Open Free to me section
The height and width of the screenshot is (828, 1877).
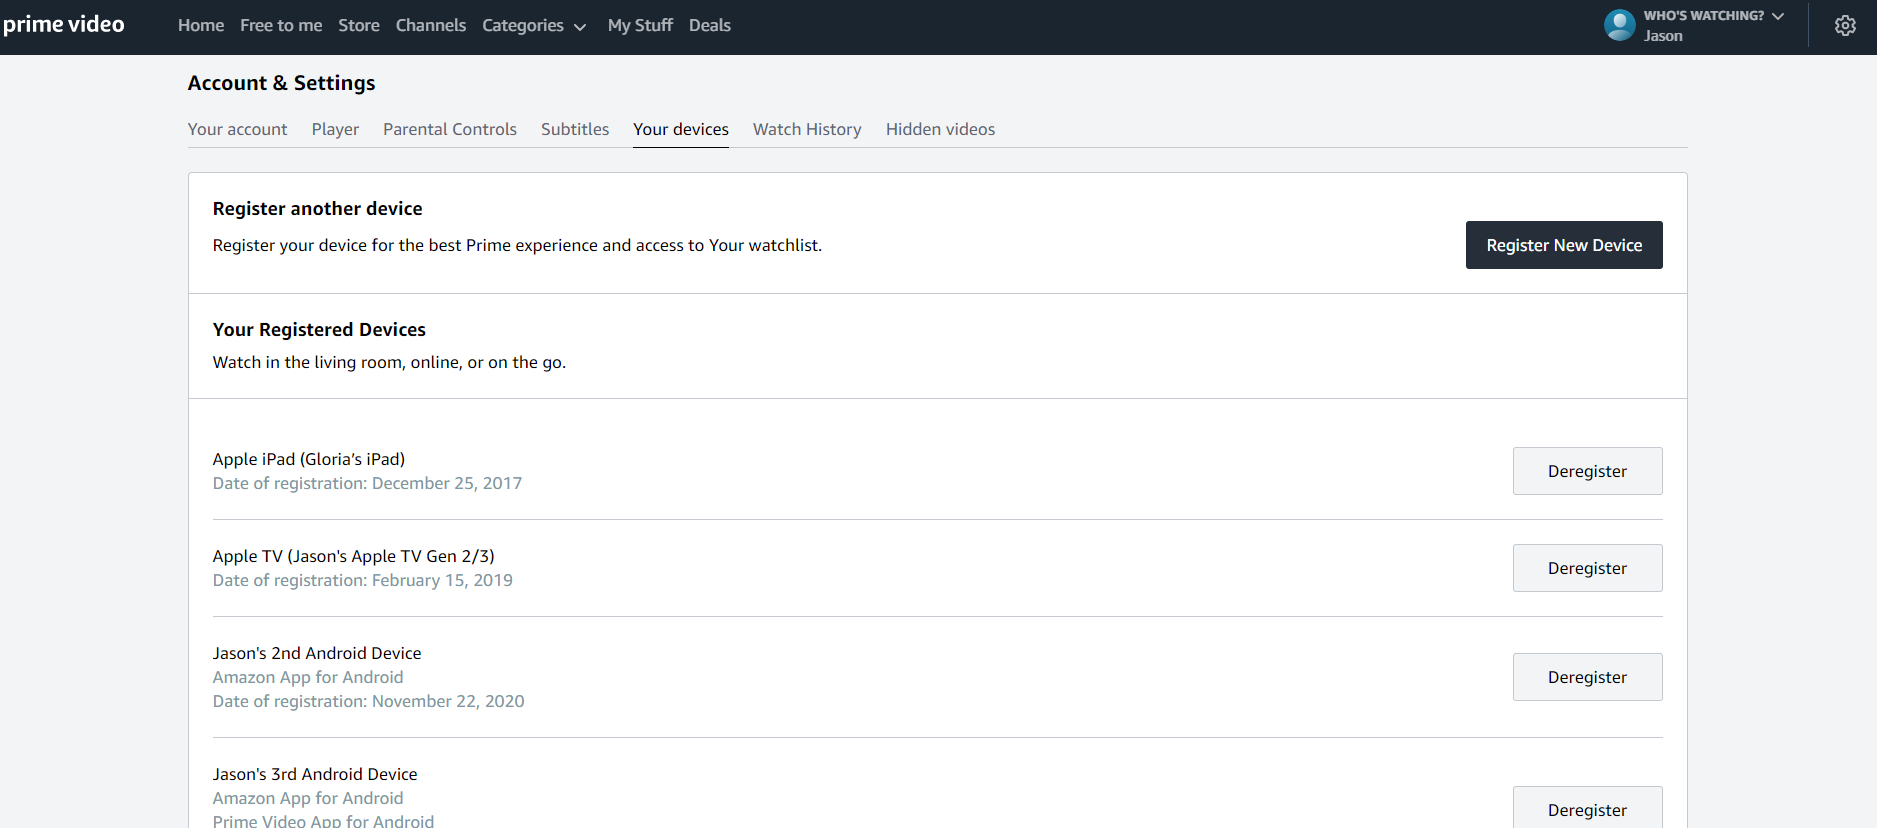click(281, 26)
